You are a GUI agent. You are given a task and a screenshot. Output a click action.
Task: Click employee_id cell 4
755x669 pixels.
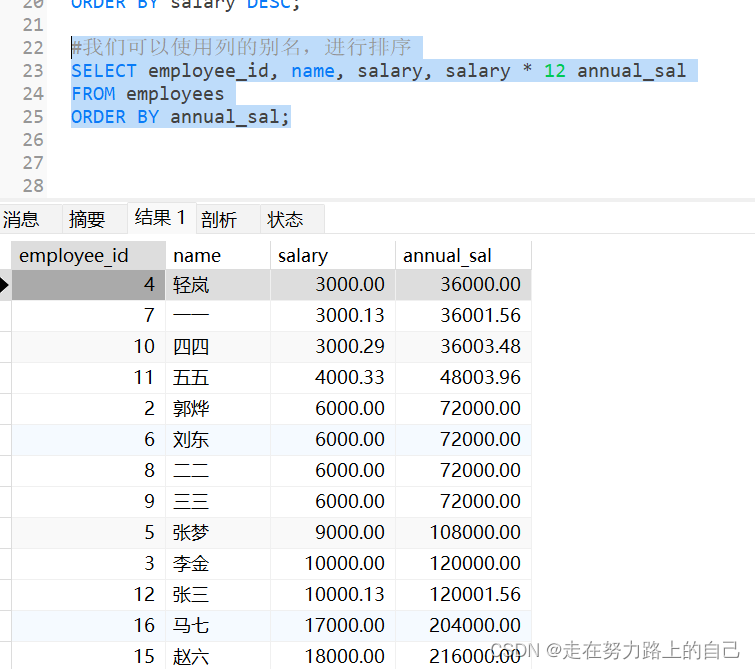tap(88, 285)
